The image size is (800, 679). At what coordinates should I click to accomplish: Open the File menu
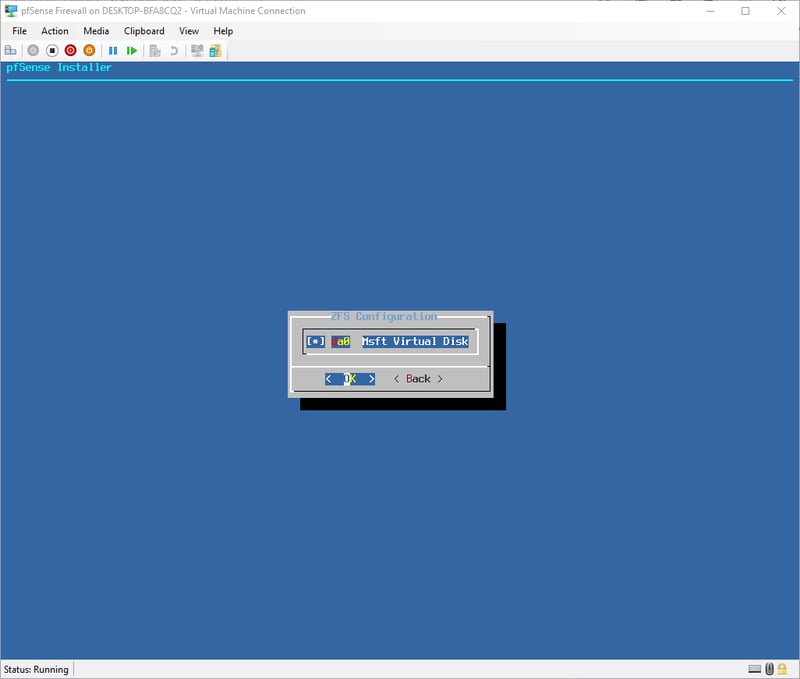[x=19, y=31]
